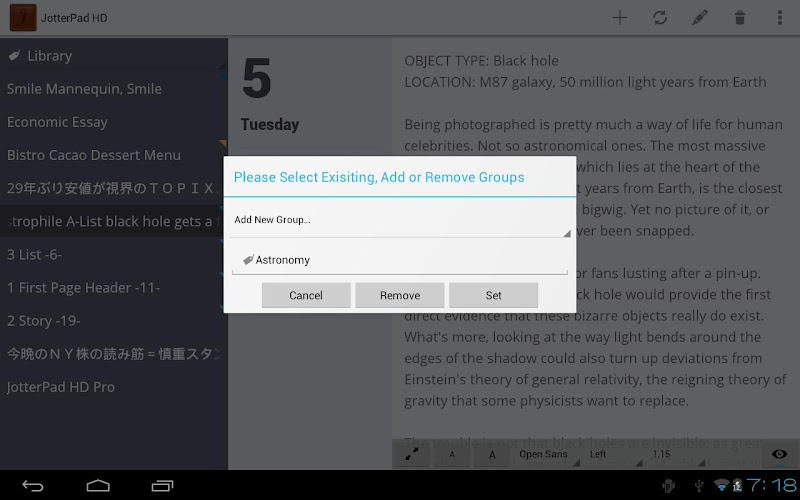Screen dimensions: 800x500
Task: Tap the Astronomy tag icon
Action: pyautogui.click(x=248, y=260)
